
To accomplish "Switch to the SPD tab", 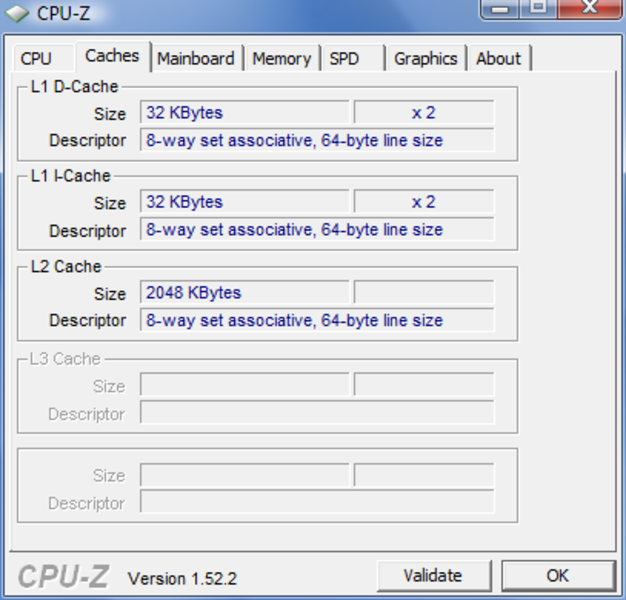I will click(x=353, y=58).
